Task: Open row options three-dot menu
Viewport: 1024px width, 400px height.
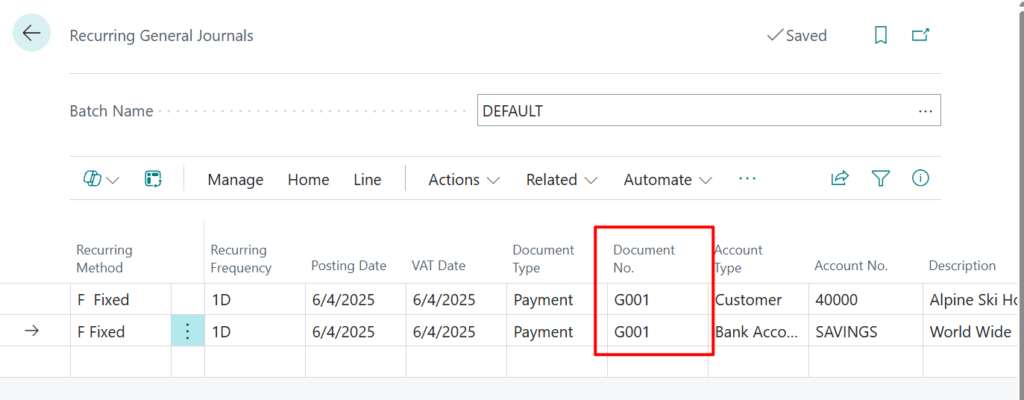Action: coord(187,332)
